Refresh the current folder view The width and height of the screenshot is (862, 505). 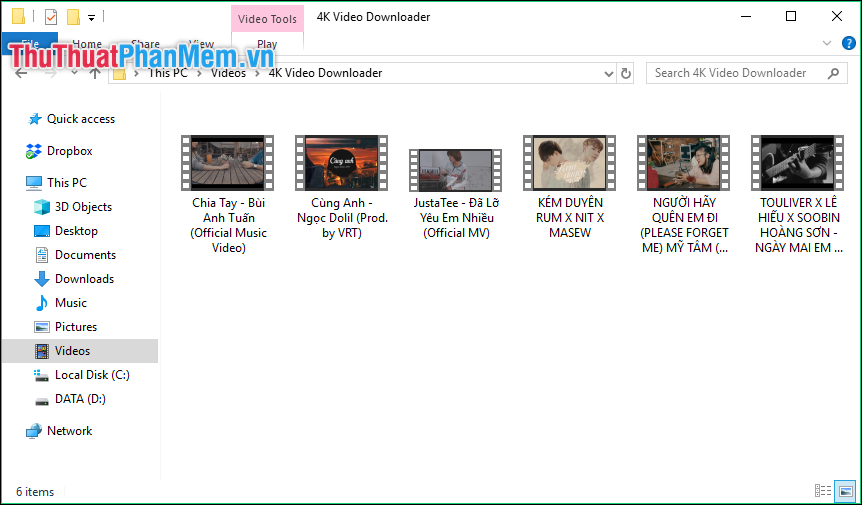[626, 73]
